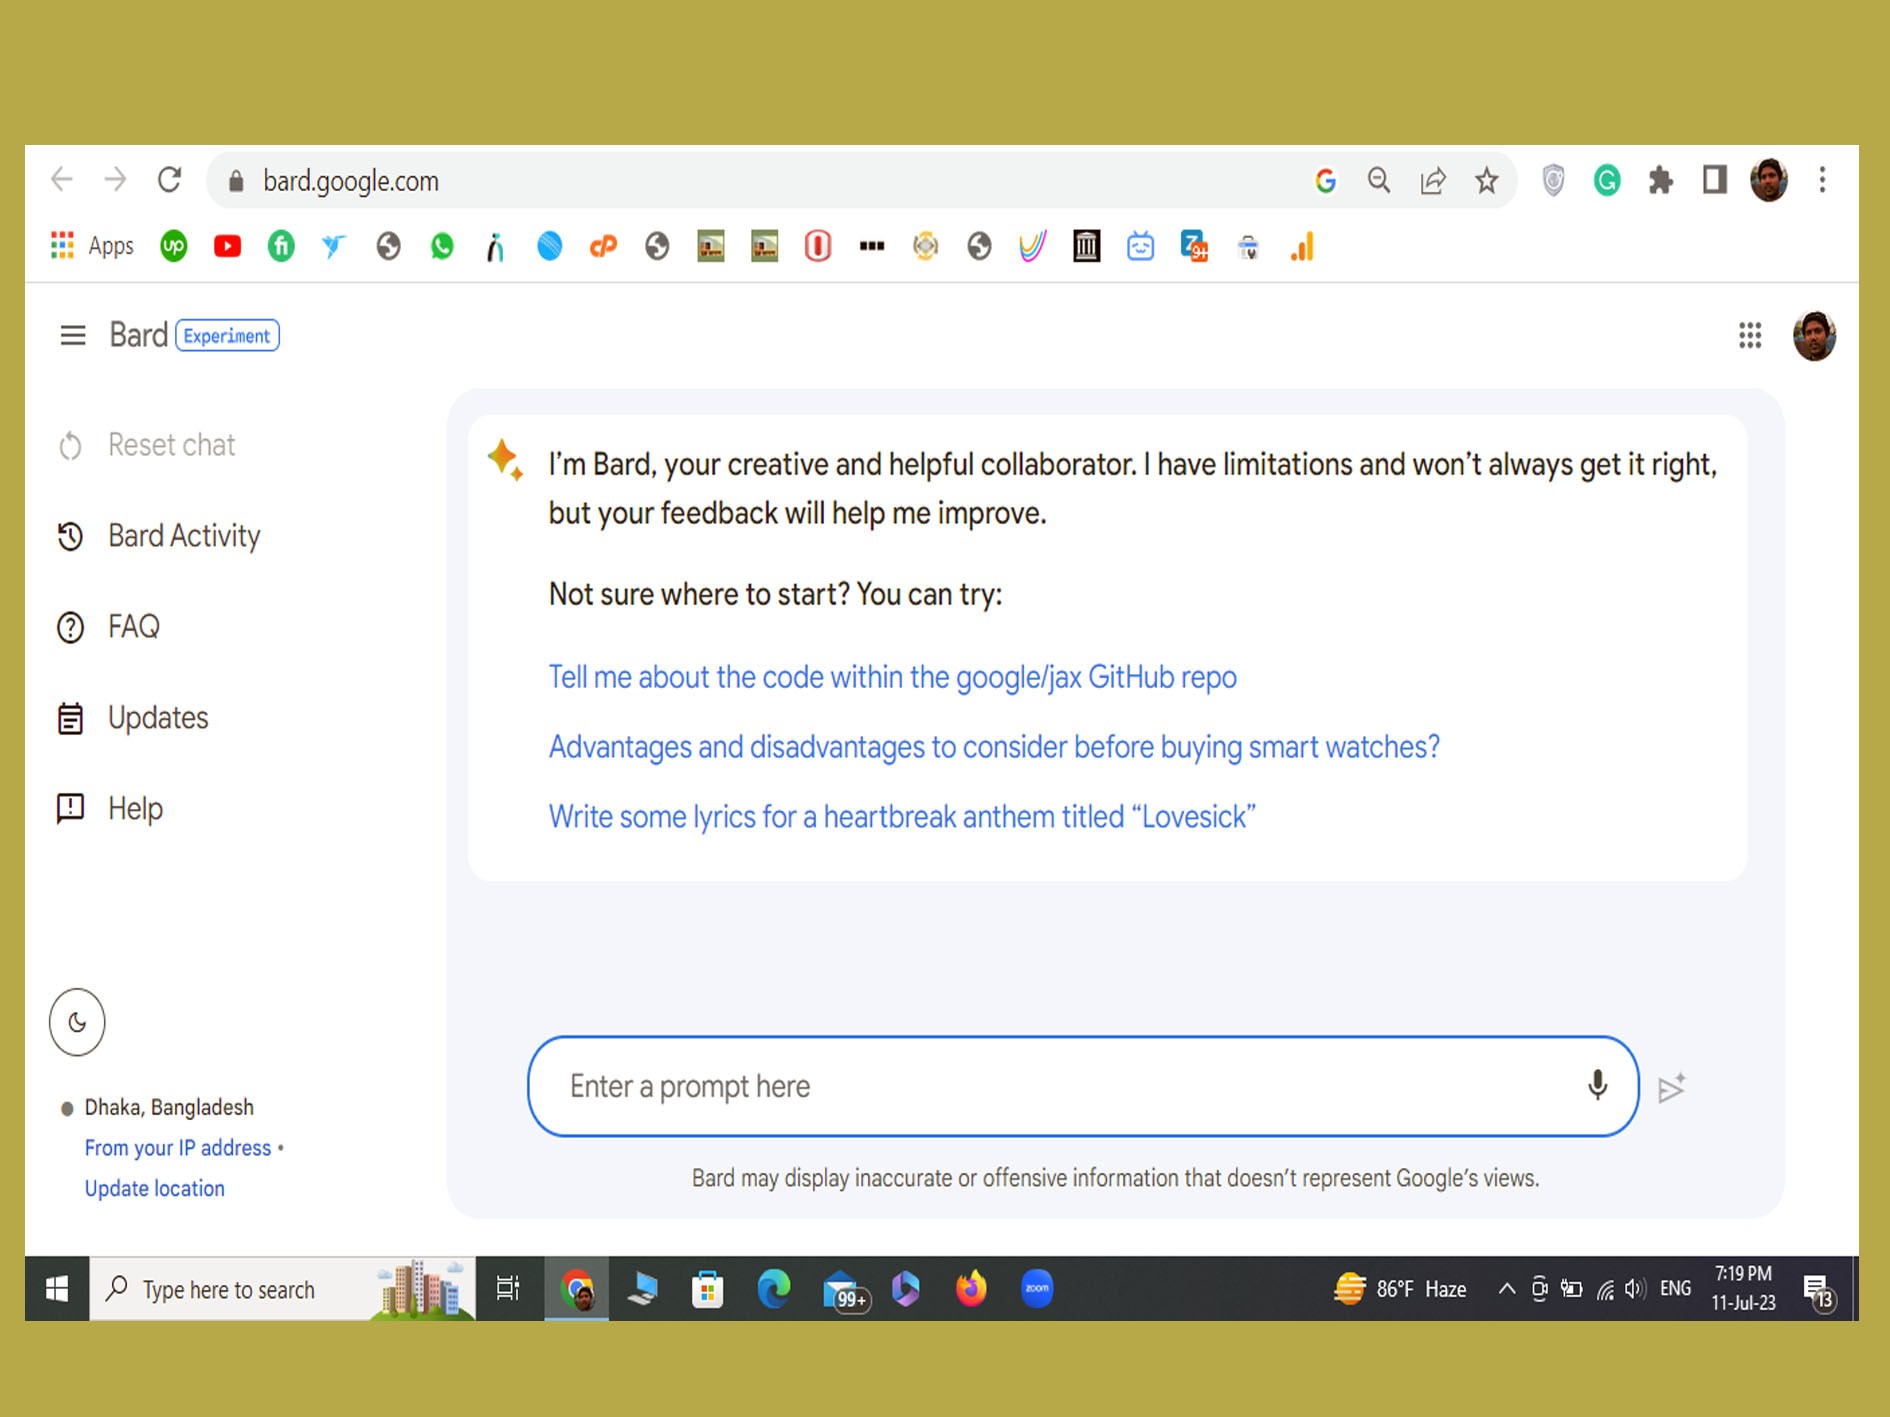Image resolution: width=1890 pixels, height=1417 pixels.
Task: Open the Upwork bookmark
Action: pyautogui.click(x=174, y=246)
